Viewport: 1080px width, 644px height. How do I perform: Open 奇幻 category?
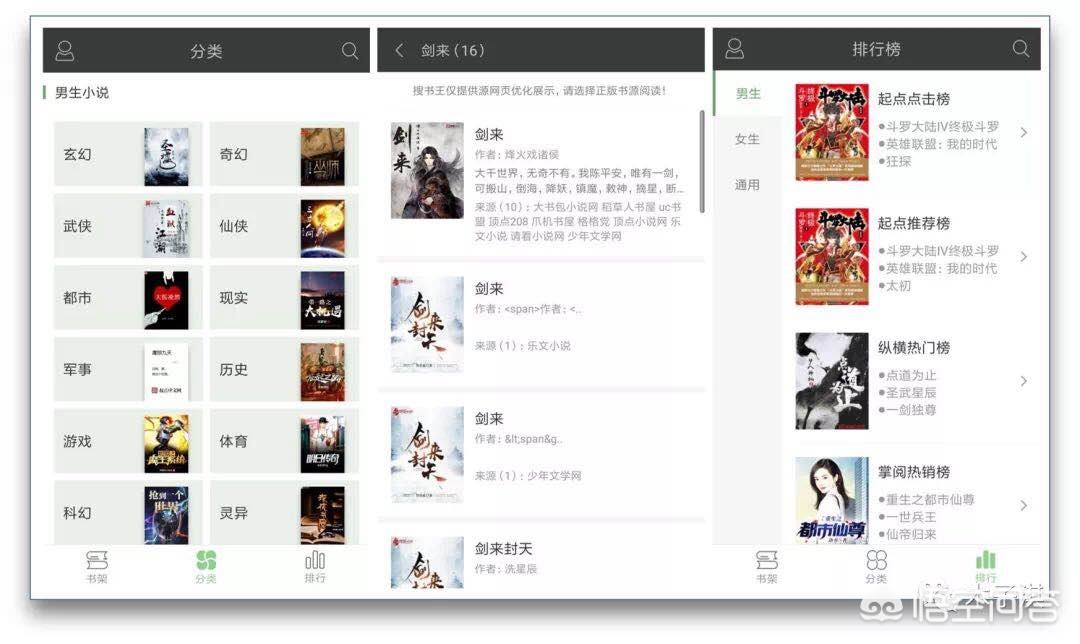coord(284,154)
